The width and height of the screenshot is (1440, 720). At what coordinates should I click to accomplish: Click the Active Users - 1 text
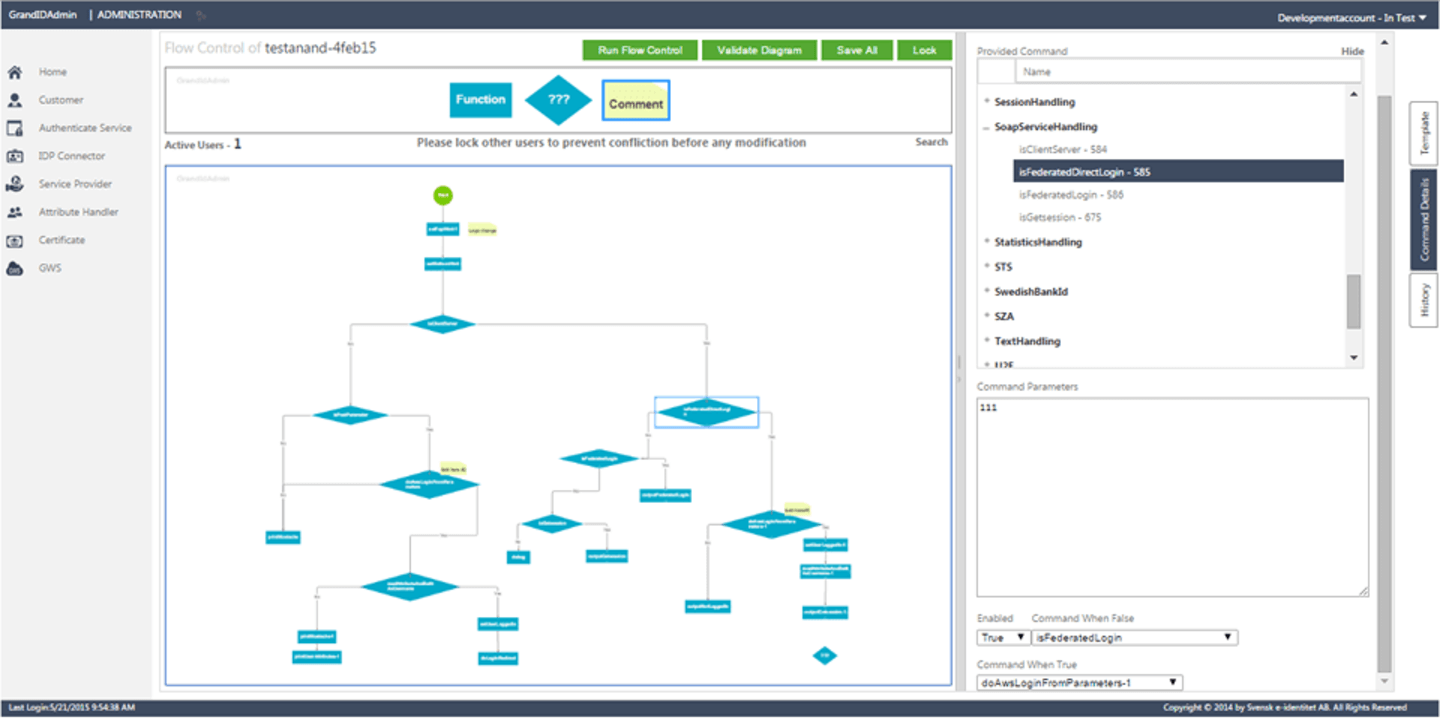click(203, 144)
